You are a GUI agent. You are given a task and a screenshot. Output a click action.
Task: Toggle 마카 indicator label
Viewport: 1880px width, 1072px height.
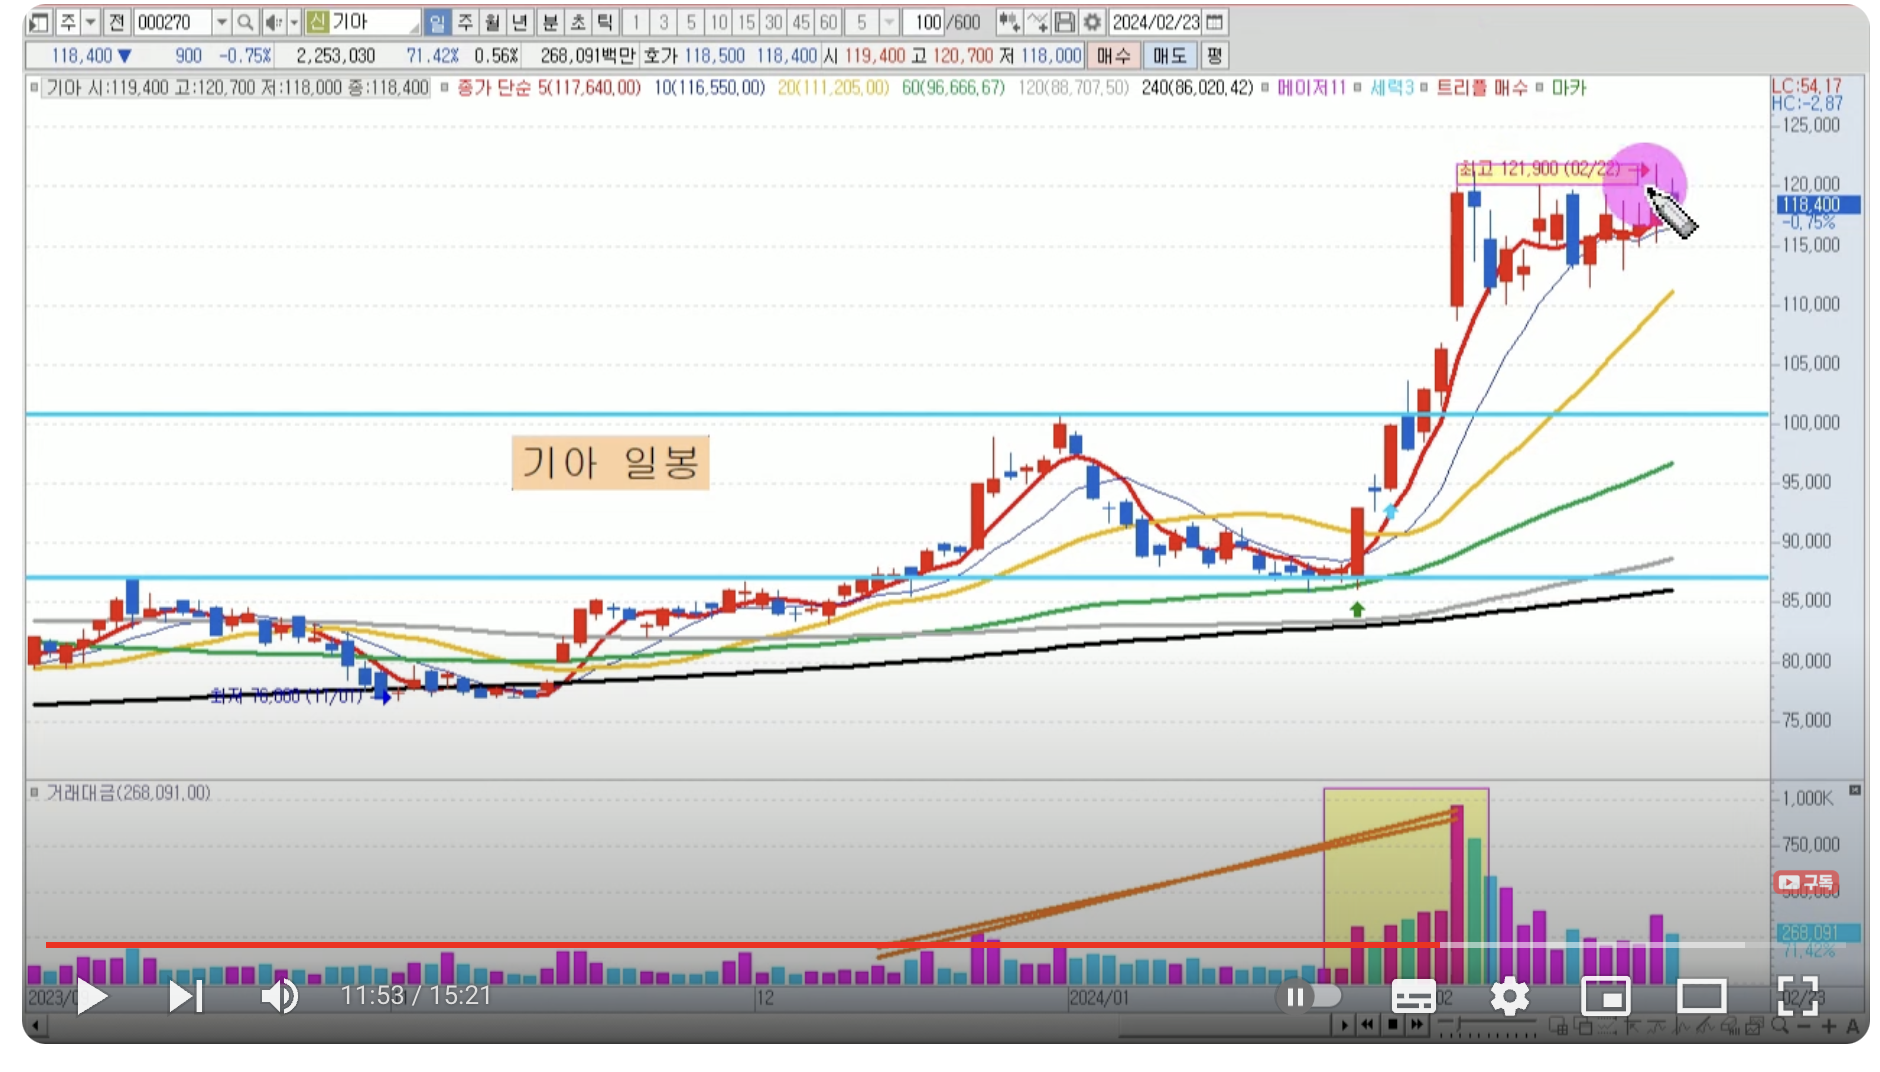click(1569, 88)
